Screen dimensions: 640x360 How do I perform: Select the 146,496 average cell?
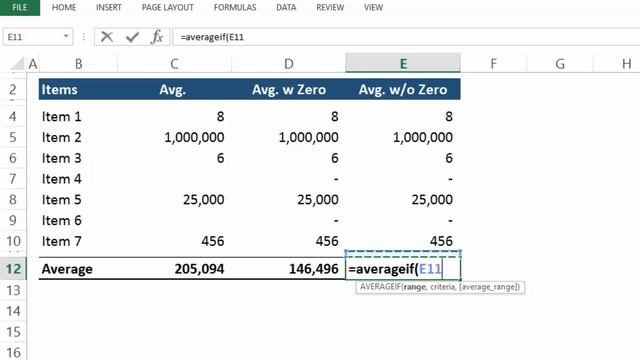[289, 269]
